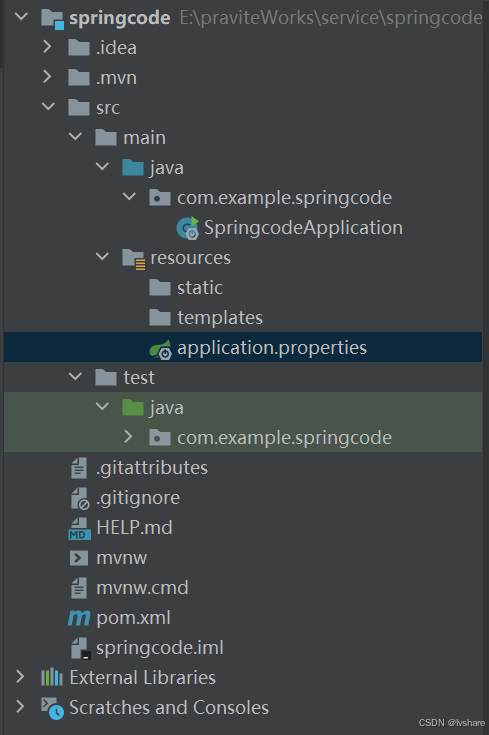Collapse the springcode project root
The height and width of the screenshot is (735, 489).
pos(21,17)
